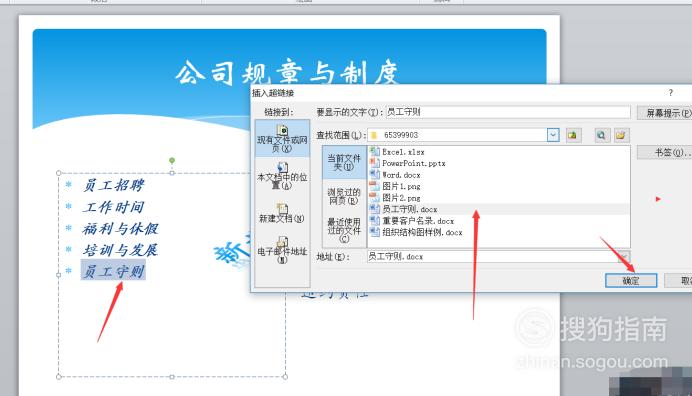Click the Address field containing 员工守则.docx
The height and width of the screenshot is (396, 692).
pos(492,256)
